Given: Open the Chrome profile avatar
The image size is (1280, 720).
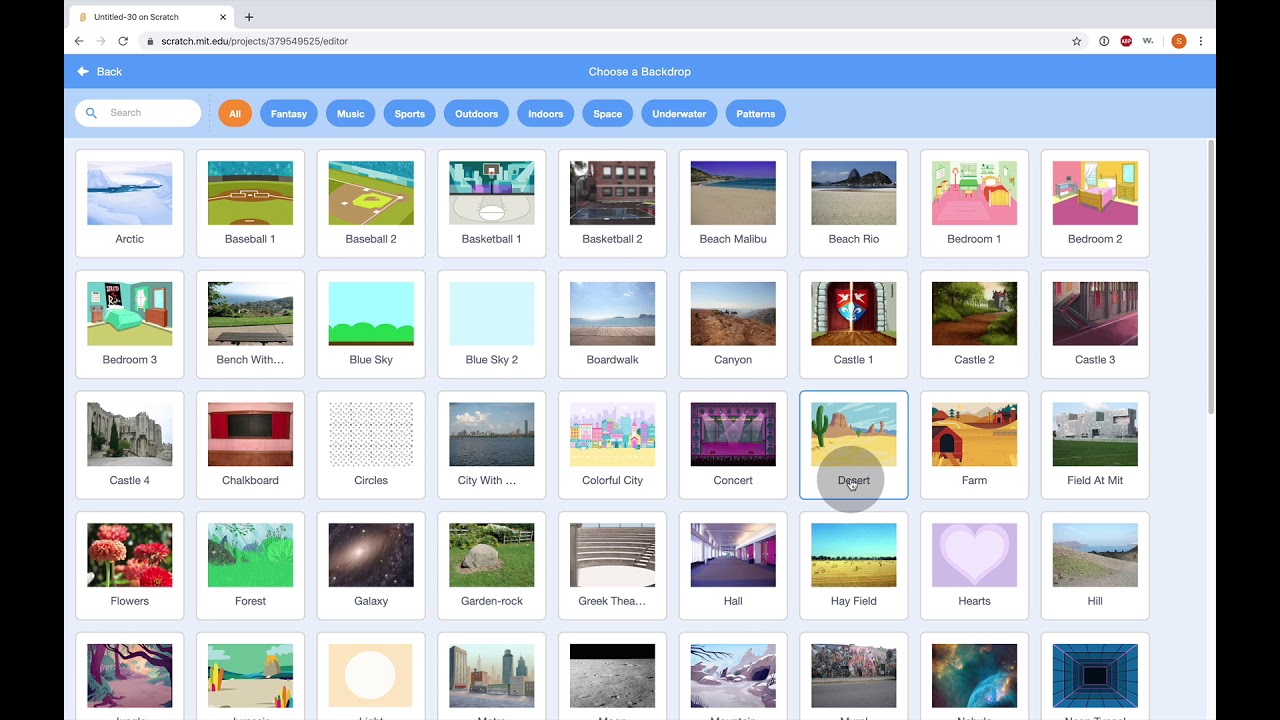Looking at the screenshot, I should point(1178,41).
